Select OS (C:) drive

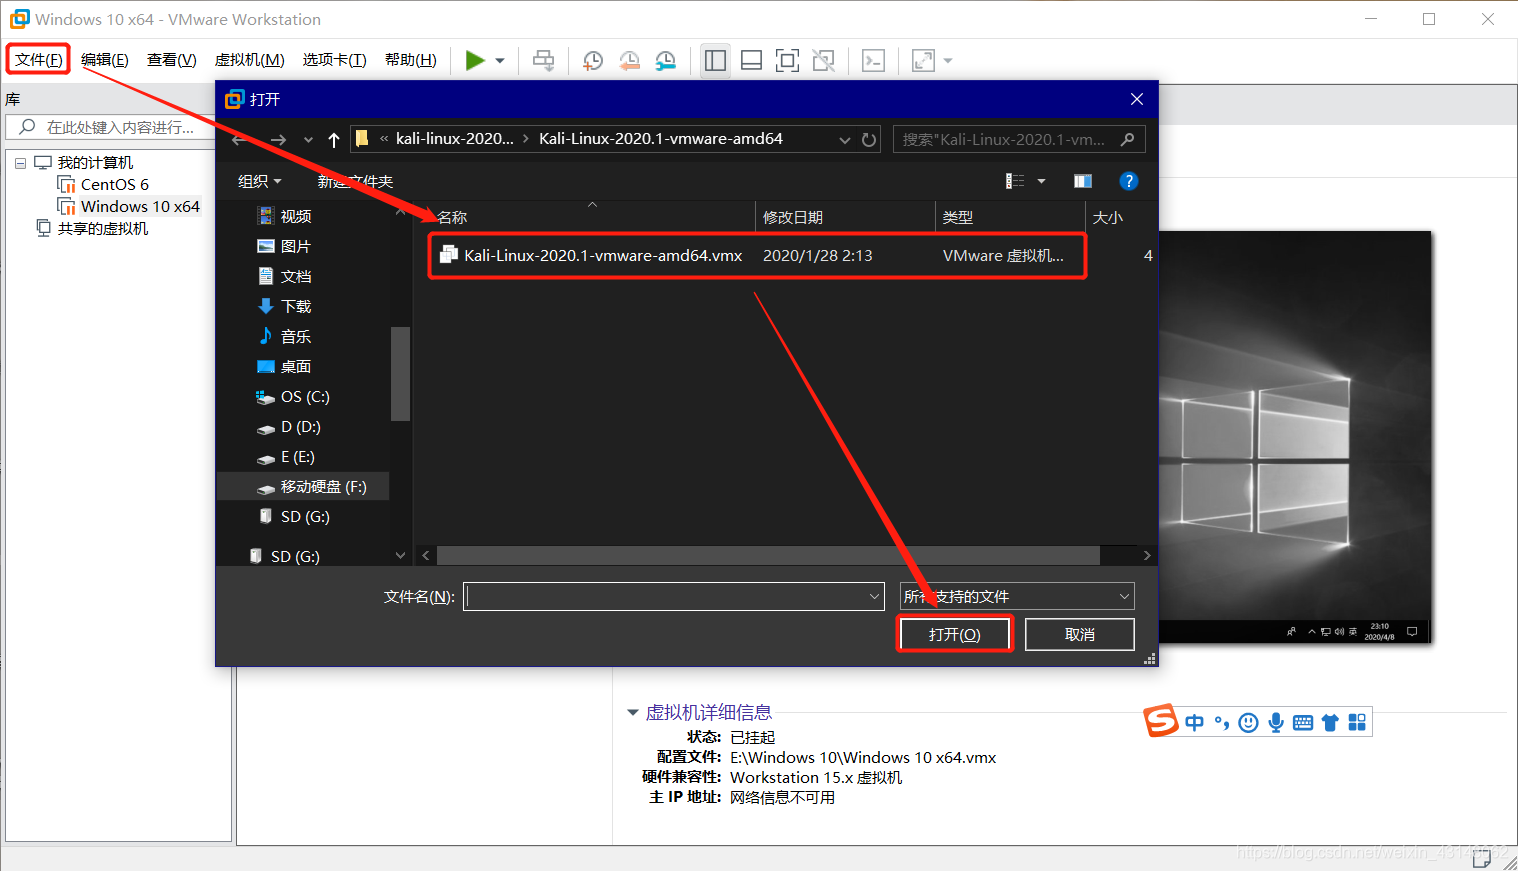point(303,396)
